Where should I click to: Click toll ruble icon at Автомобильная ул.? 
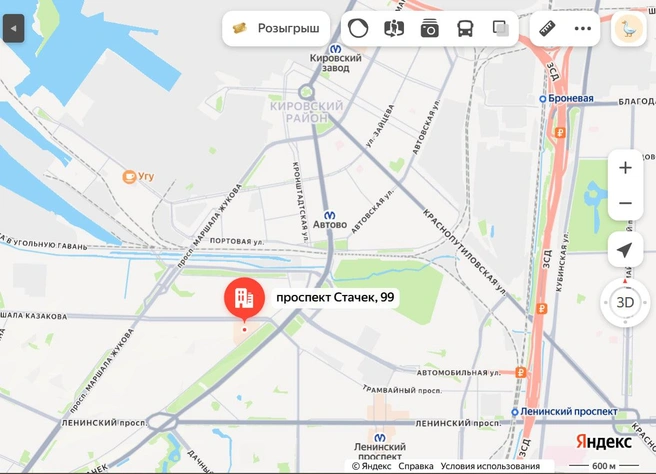click(x=520, y=372)
